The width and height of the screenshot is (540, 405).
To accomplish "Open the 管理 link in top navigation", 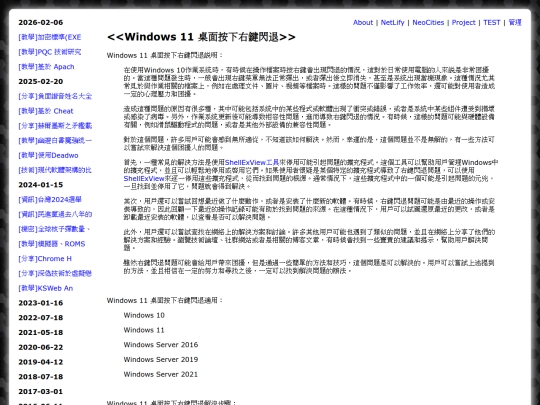I will 515,22.
